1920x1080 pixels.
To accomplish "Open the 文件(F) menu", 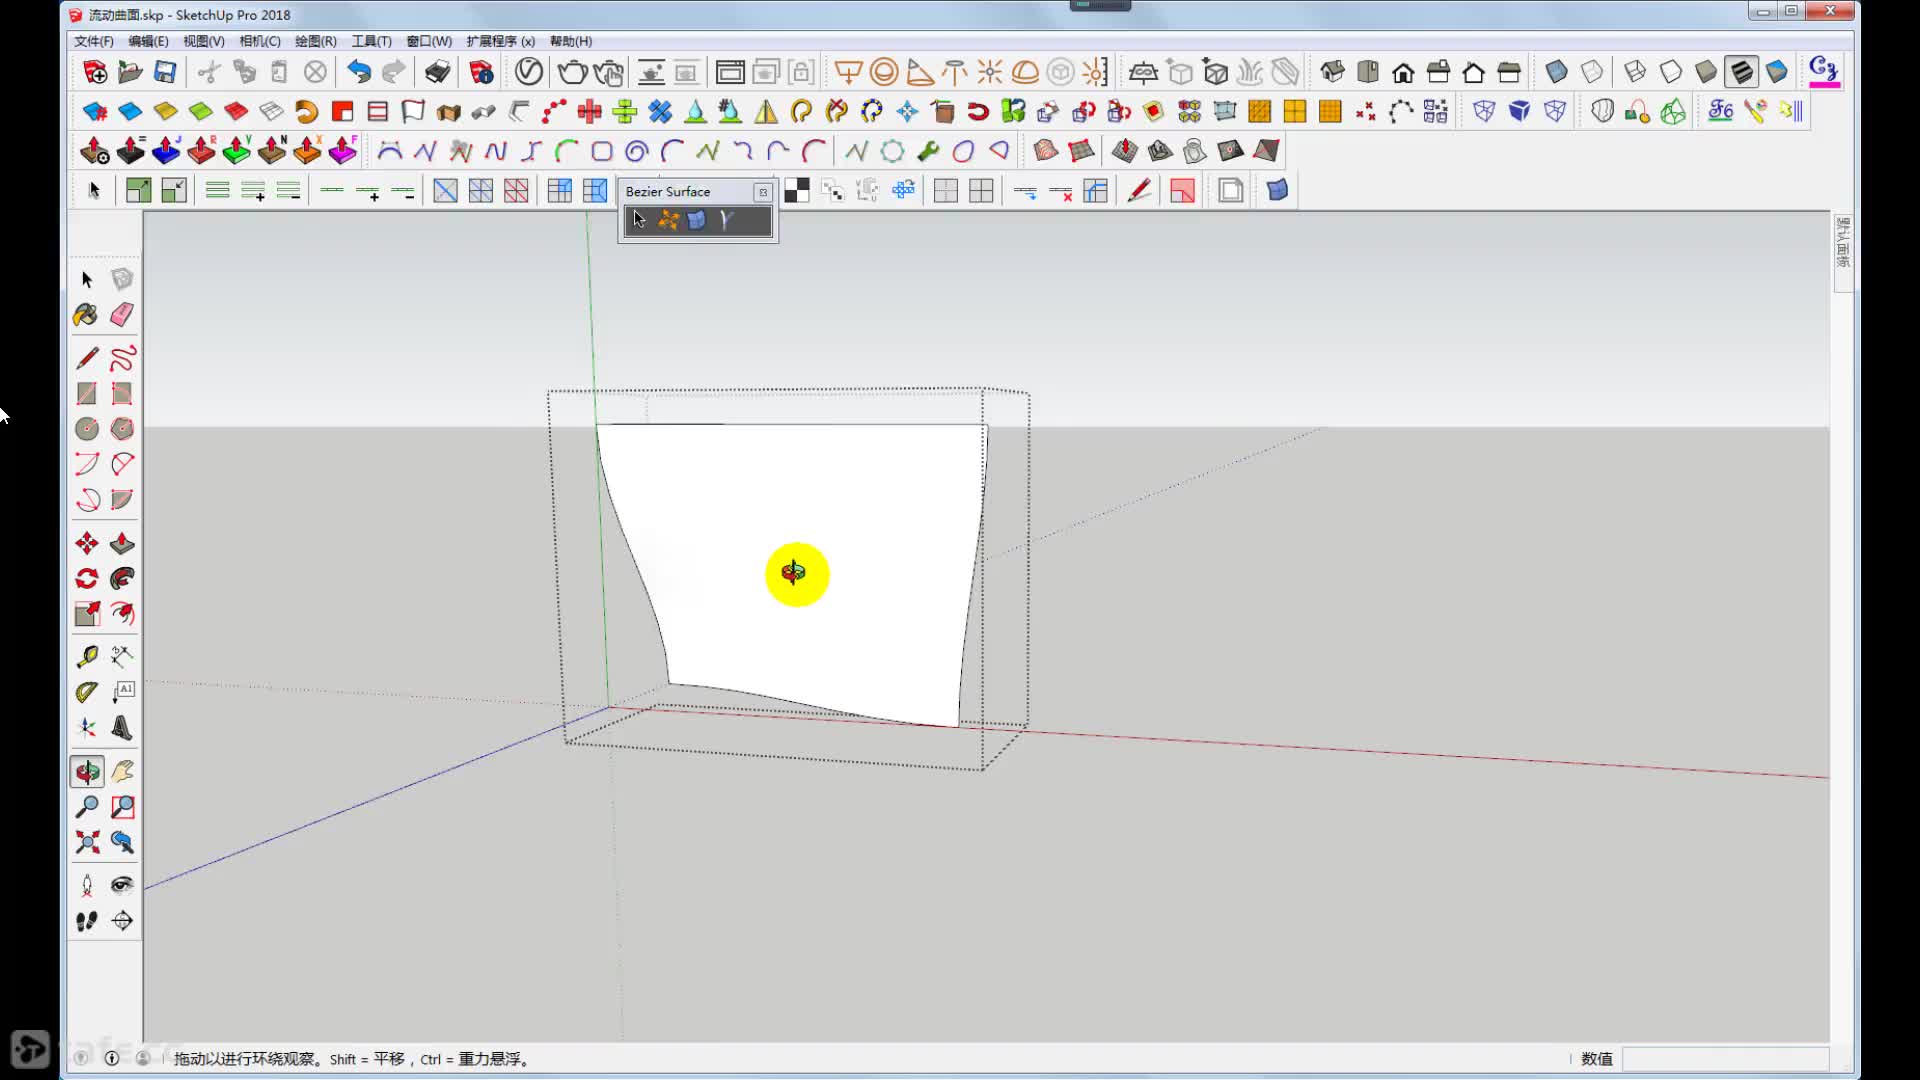I will pyautogui.click(x=93, y=41).
